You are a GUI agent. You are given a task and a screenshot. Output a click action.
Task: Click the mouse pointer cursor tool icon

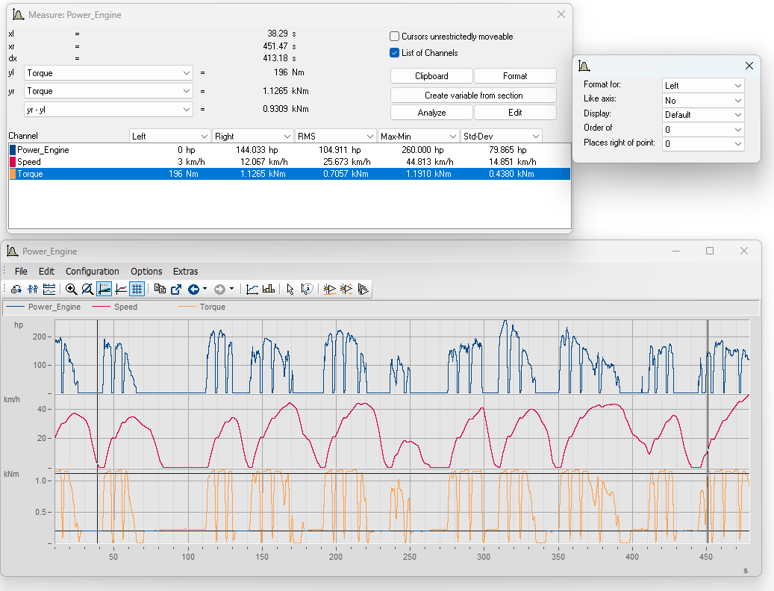(x=290, y=289)
